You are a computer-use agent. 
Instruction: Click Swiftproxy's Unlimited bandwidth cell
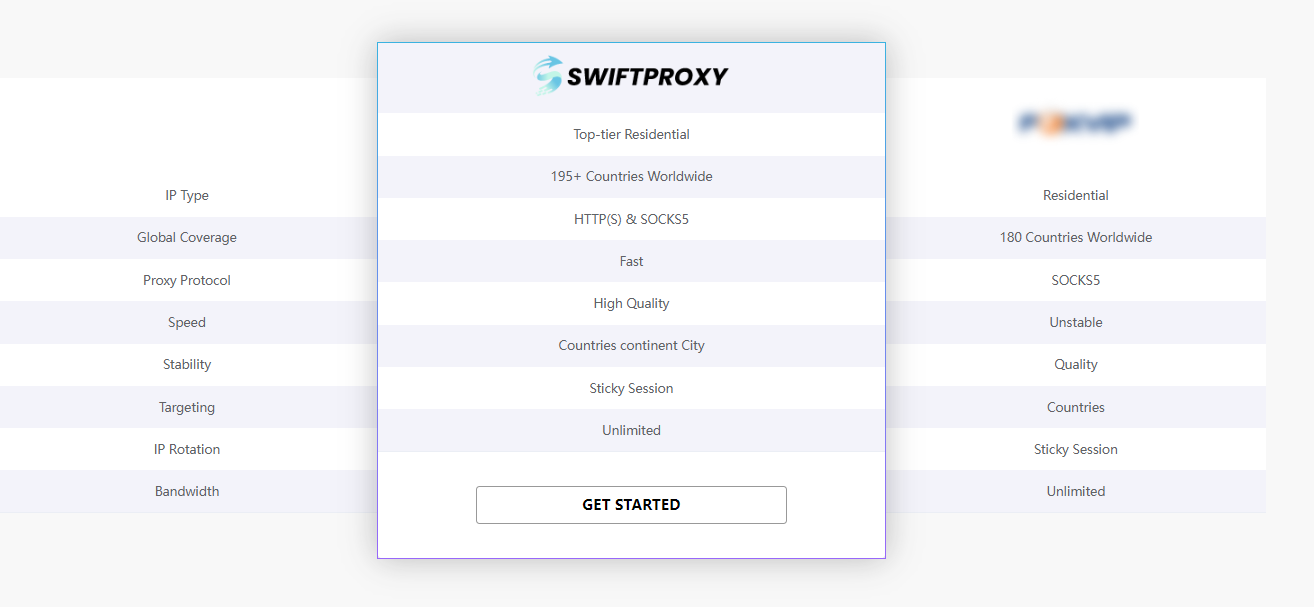coord(631,430)
